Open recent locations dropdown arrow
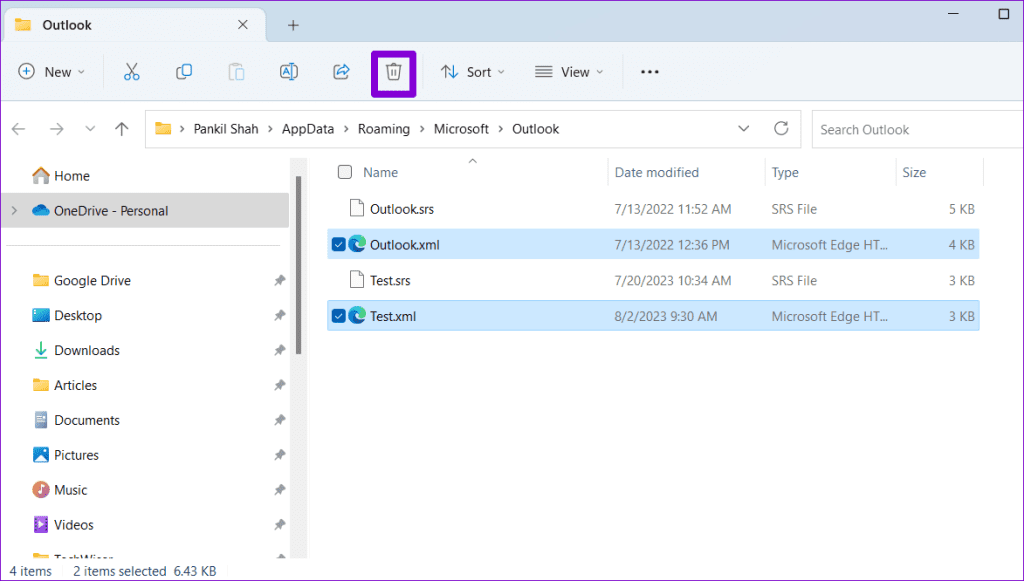1024x581 pixels. click(x=90, y=129)
